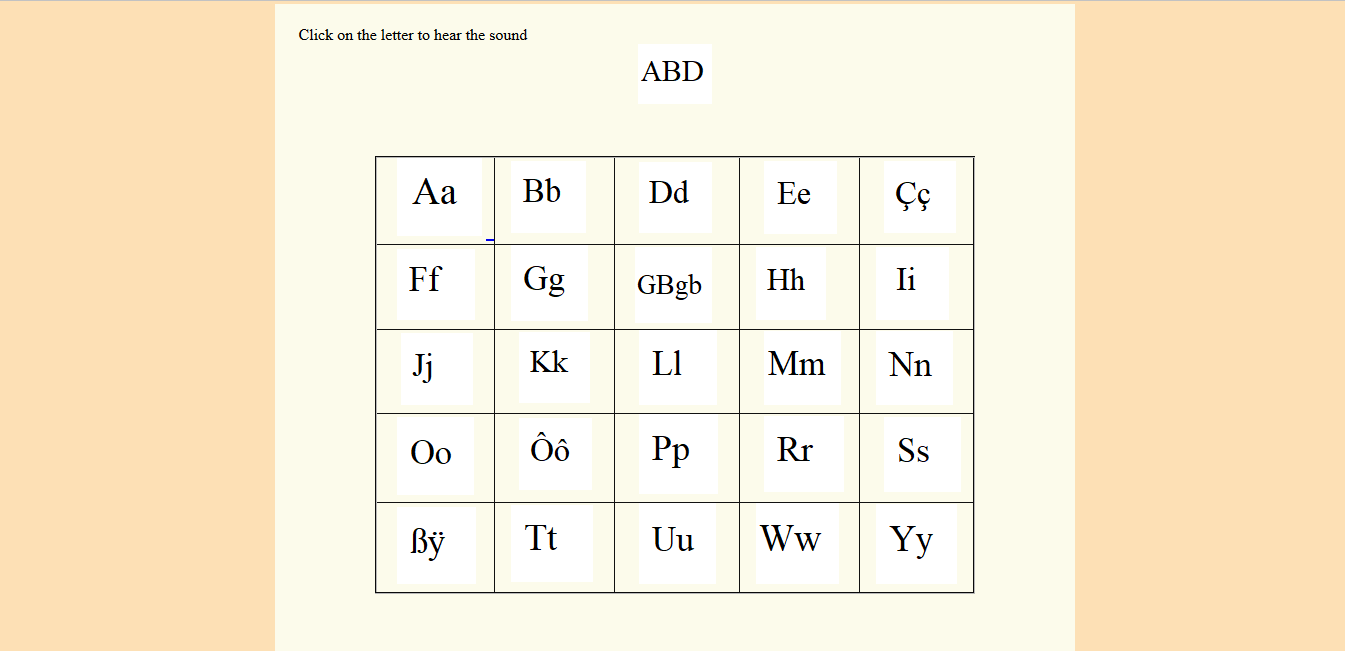
Task: Select the ßÿ letter tile
Action: (436, 545)
